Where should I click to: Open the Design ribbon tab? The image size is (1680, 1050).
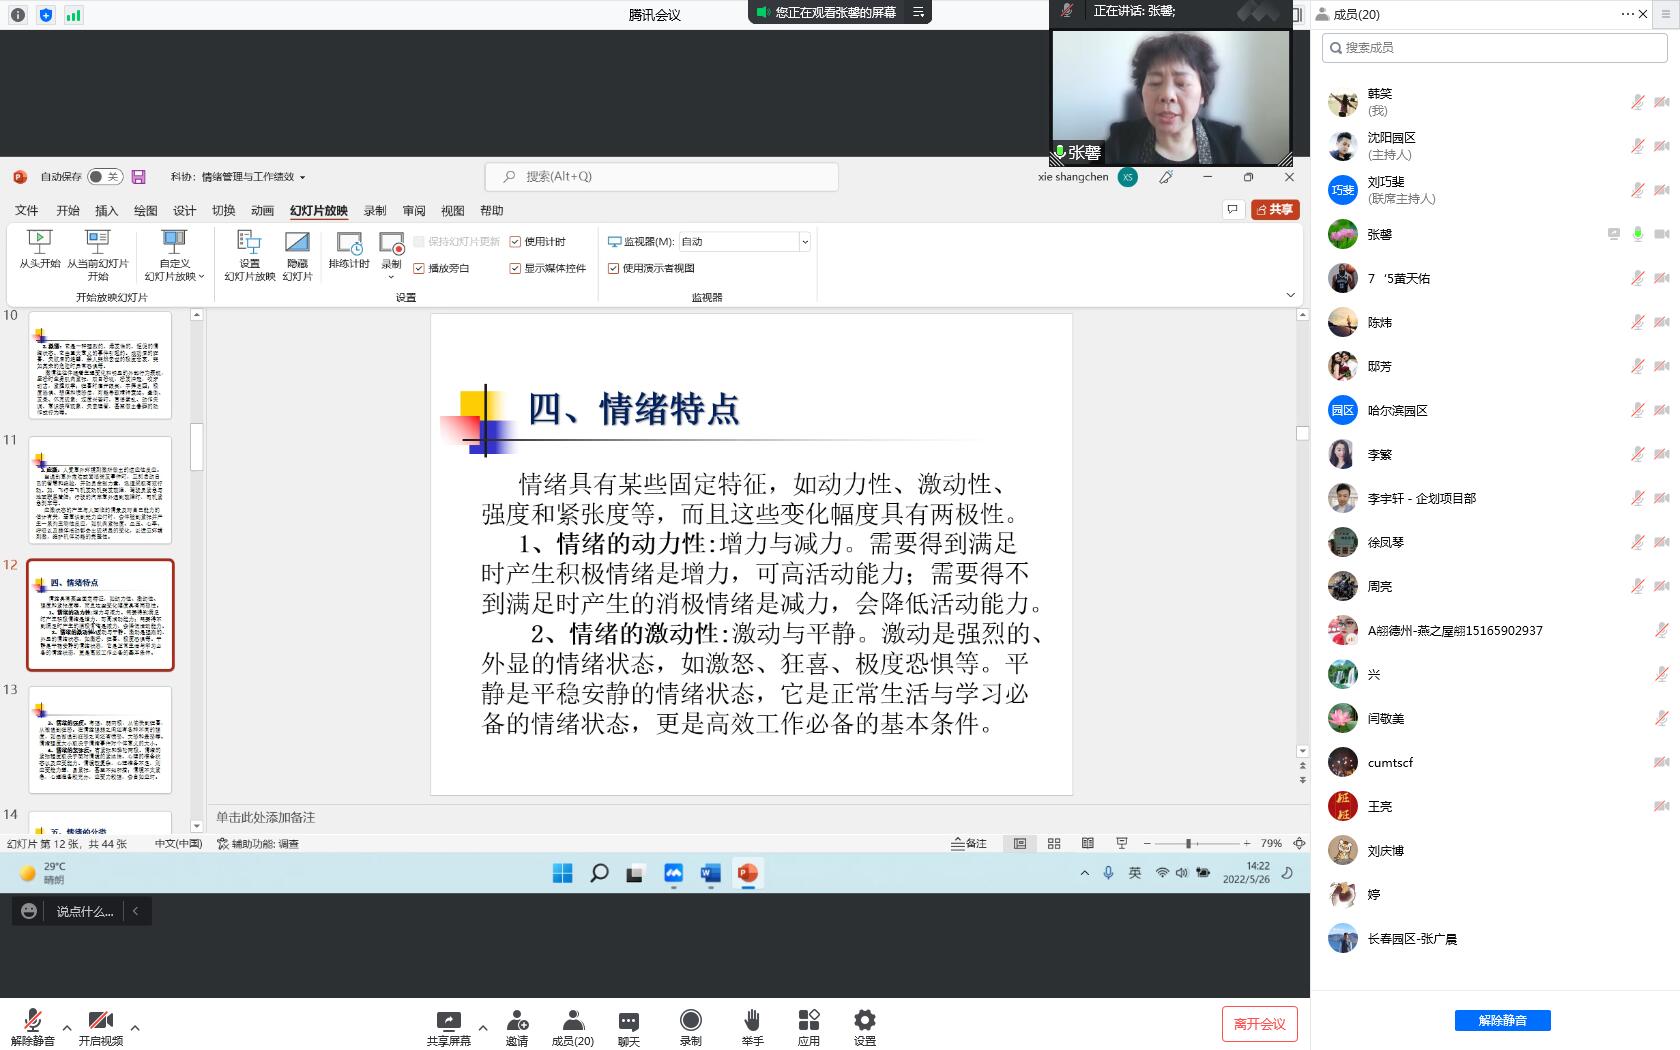click(x=184, y=211)
